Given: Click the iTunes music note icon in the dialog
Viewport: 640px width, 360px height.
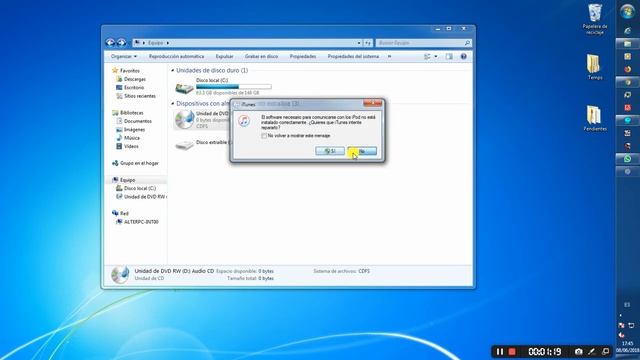Looking at the screenshot, I should tap(244, 121).
